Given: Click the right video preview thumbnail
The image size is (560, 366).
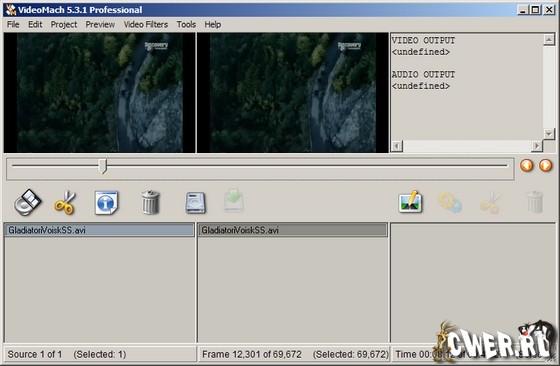Looking at the screenshot, I should [292, 93].
